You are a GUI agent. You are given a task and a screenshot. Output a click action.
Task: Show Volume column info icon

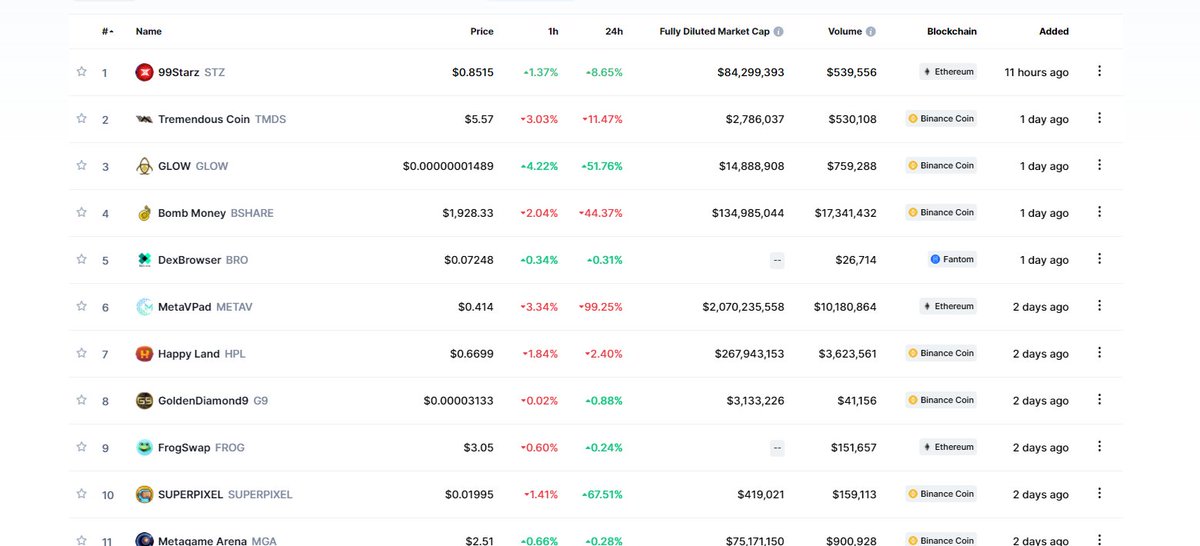tap(871, 31)
